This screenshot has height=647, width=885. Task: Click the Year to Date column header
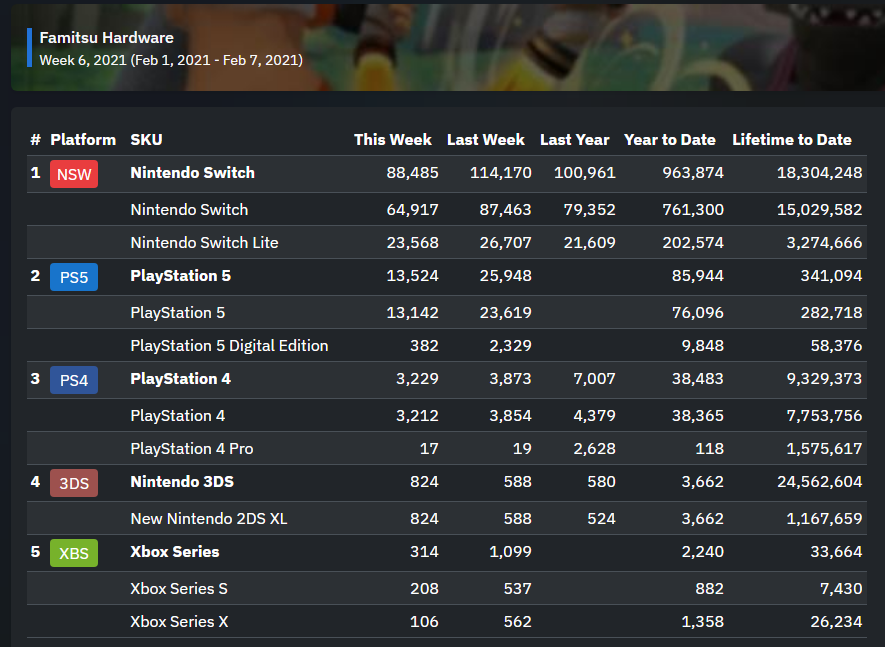(670, 139)
